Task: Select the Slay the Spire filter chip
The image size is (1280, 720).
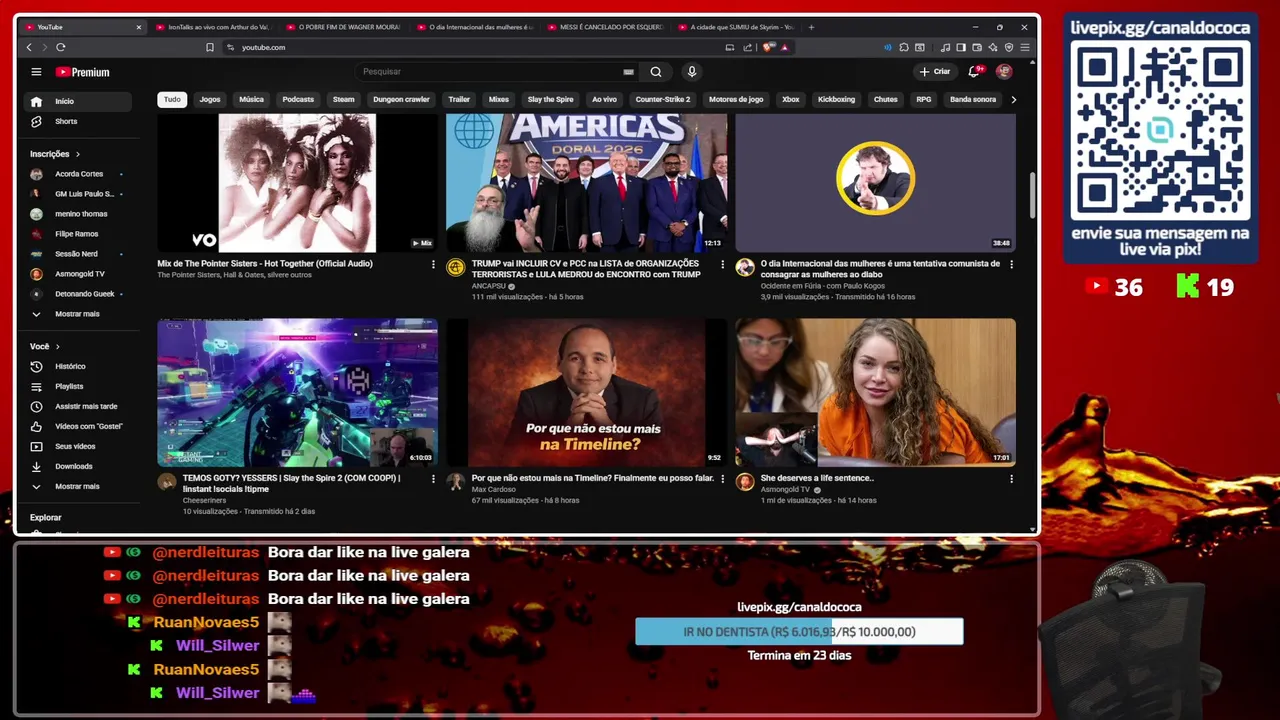Action: tap(550, 99)
